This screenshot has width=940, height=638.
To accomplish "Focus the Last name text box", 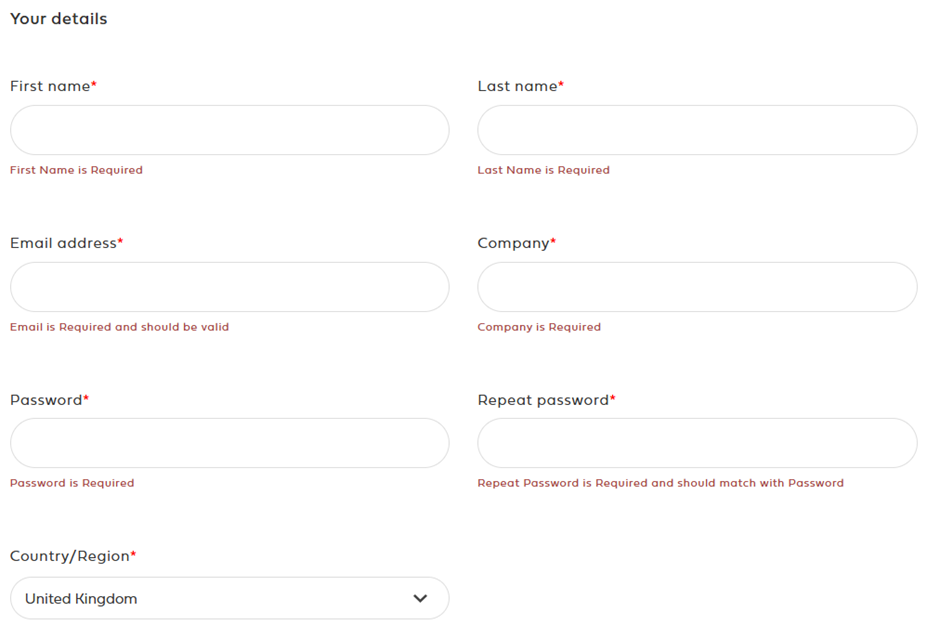I will coord(697,130).
